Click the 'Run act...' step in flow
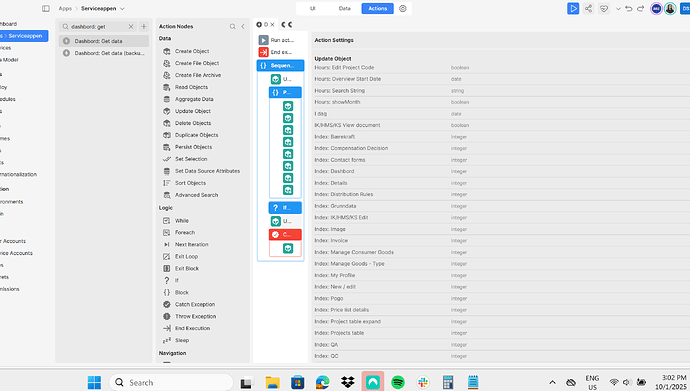 click(276, 40)
